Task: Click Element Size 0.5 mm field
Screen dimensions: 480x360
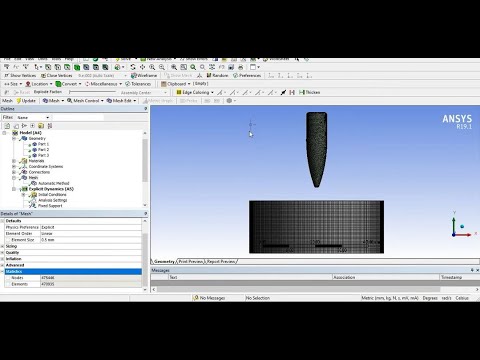Action: pos(91,240)
